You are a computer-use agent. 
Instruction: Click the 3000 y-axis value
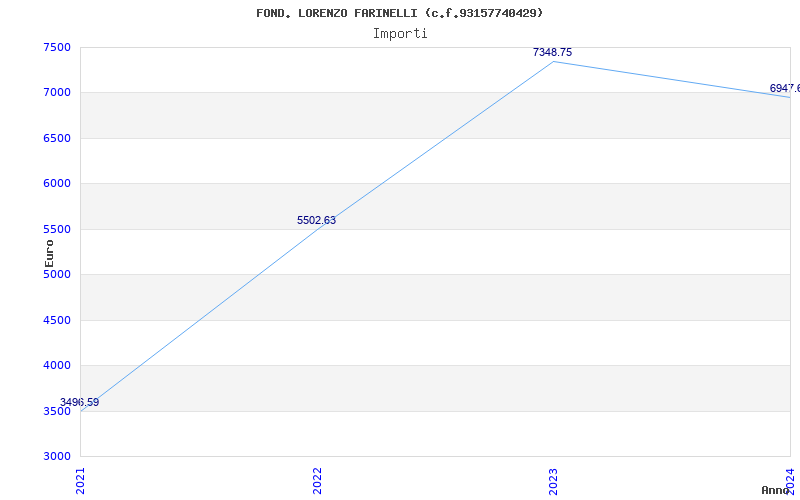click(57, 456)
